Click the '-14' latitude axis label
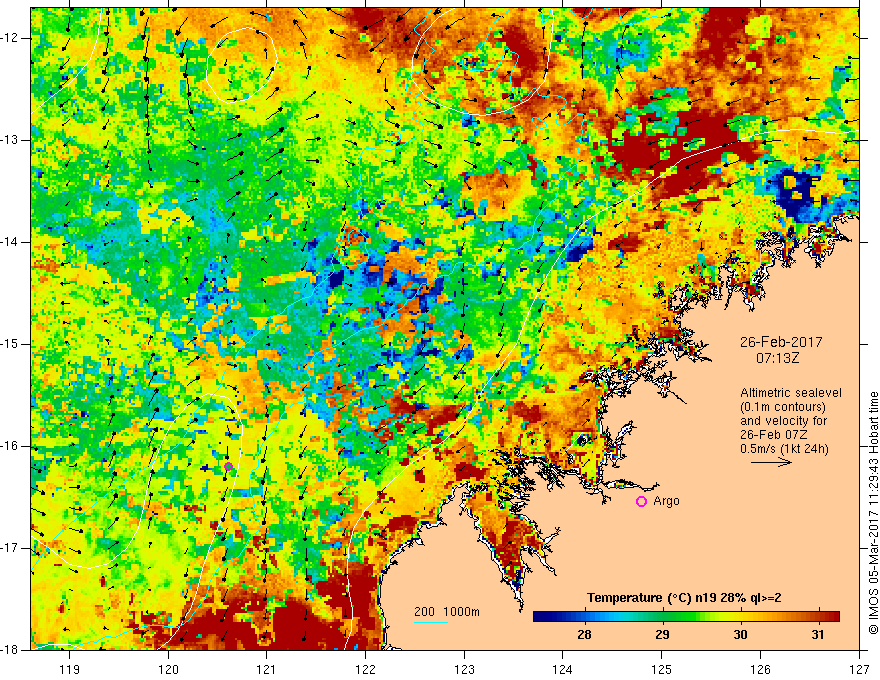 11,242
